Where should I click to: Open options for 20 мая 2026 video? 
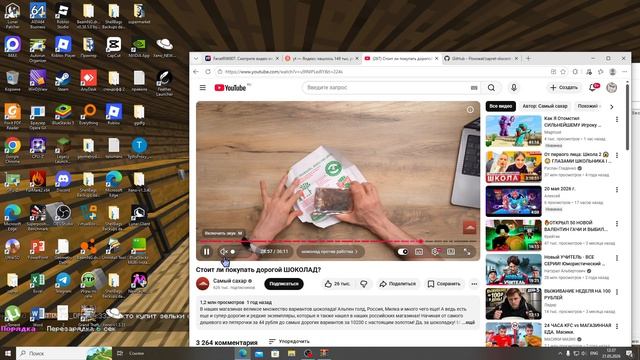[617, 190]
